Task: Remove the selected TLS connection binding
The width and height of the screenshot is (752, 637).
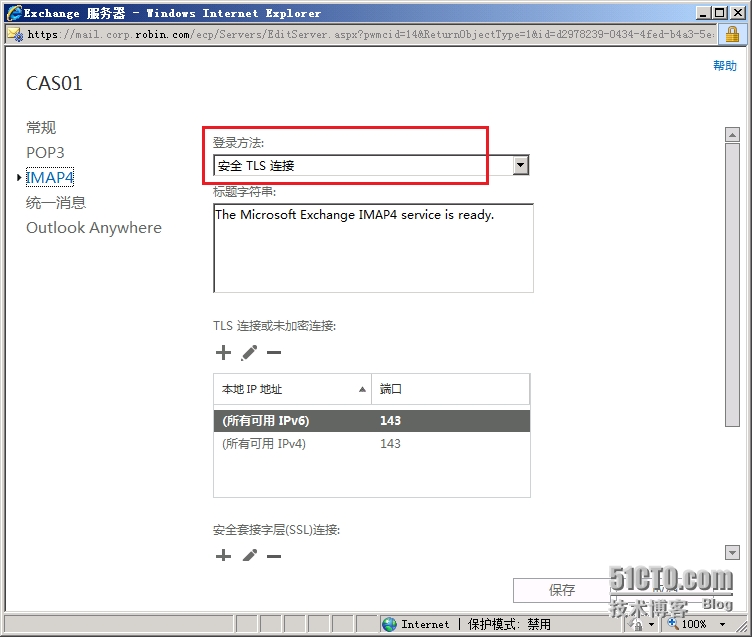Action: (x=274, y=353)
